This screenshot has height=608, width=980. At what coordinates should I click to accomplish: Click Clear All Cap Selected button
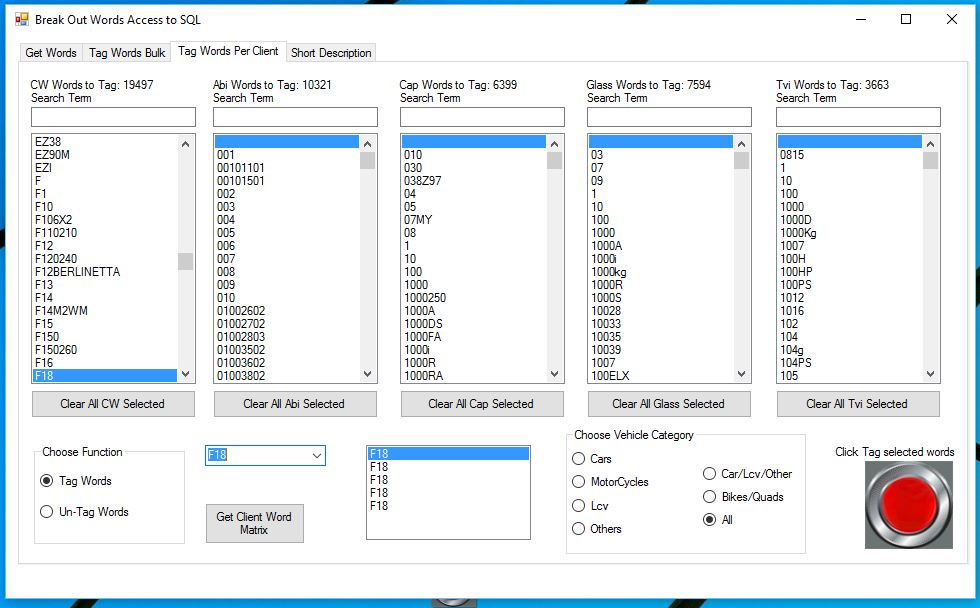pyautogui.click(x=482, y=404)
